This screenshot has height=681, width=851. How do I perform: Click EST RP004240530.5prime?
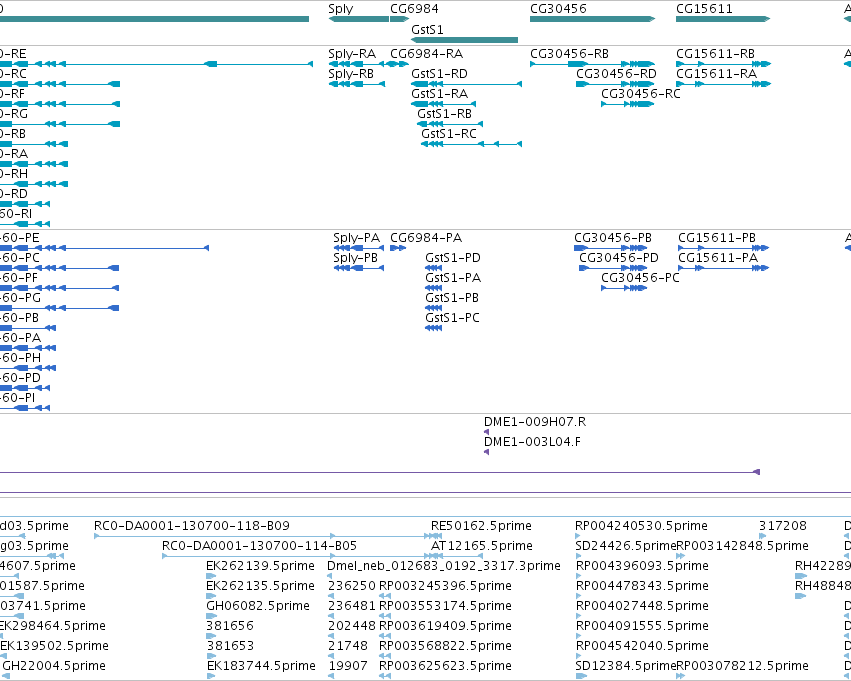pos(641,526)
